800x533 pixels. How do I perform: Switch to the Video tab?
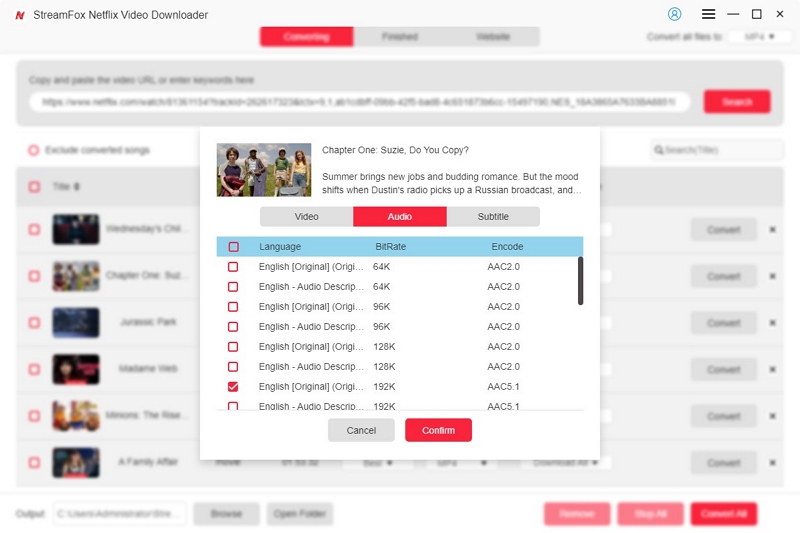[x=306, y=216]
